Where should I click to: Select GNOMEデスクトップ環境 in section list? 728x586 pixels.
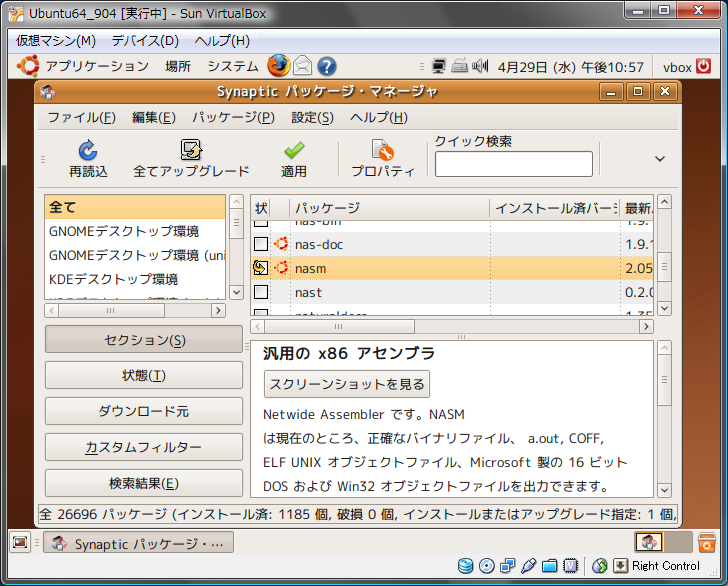pyautogui.click(x=135, y=231)
